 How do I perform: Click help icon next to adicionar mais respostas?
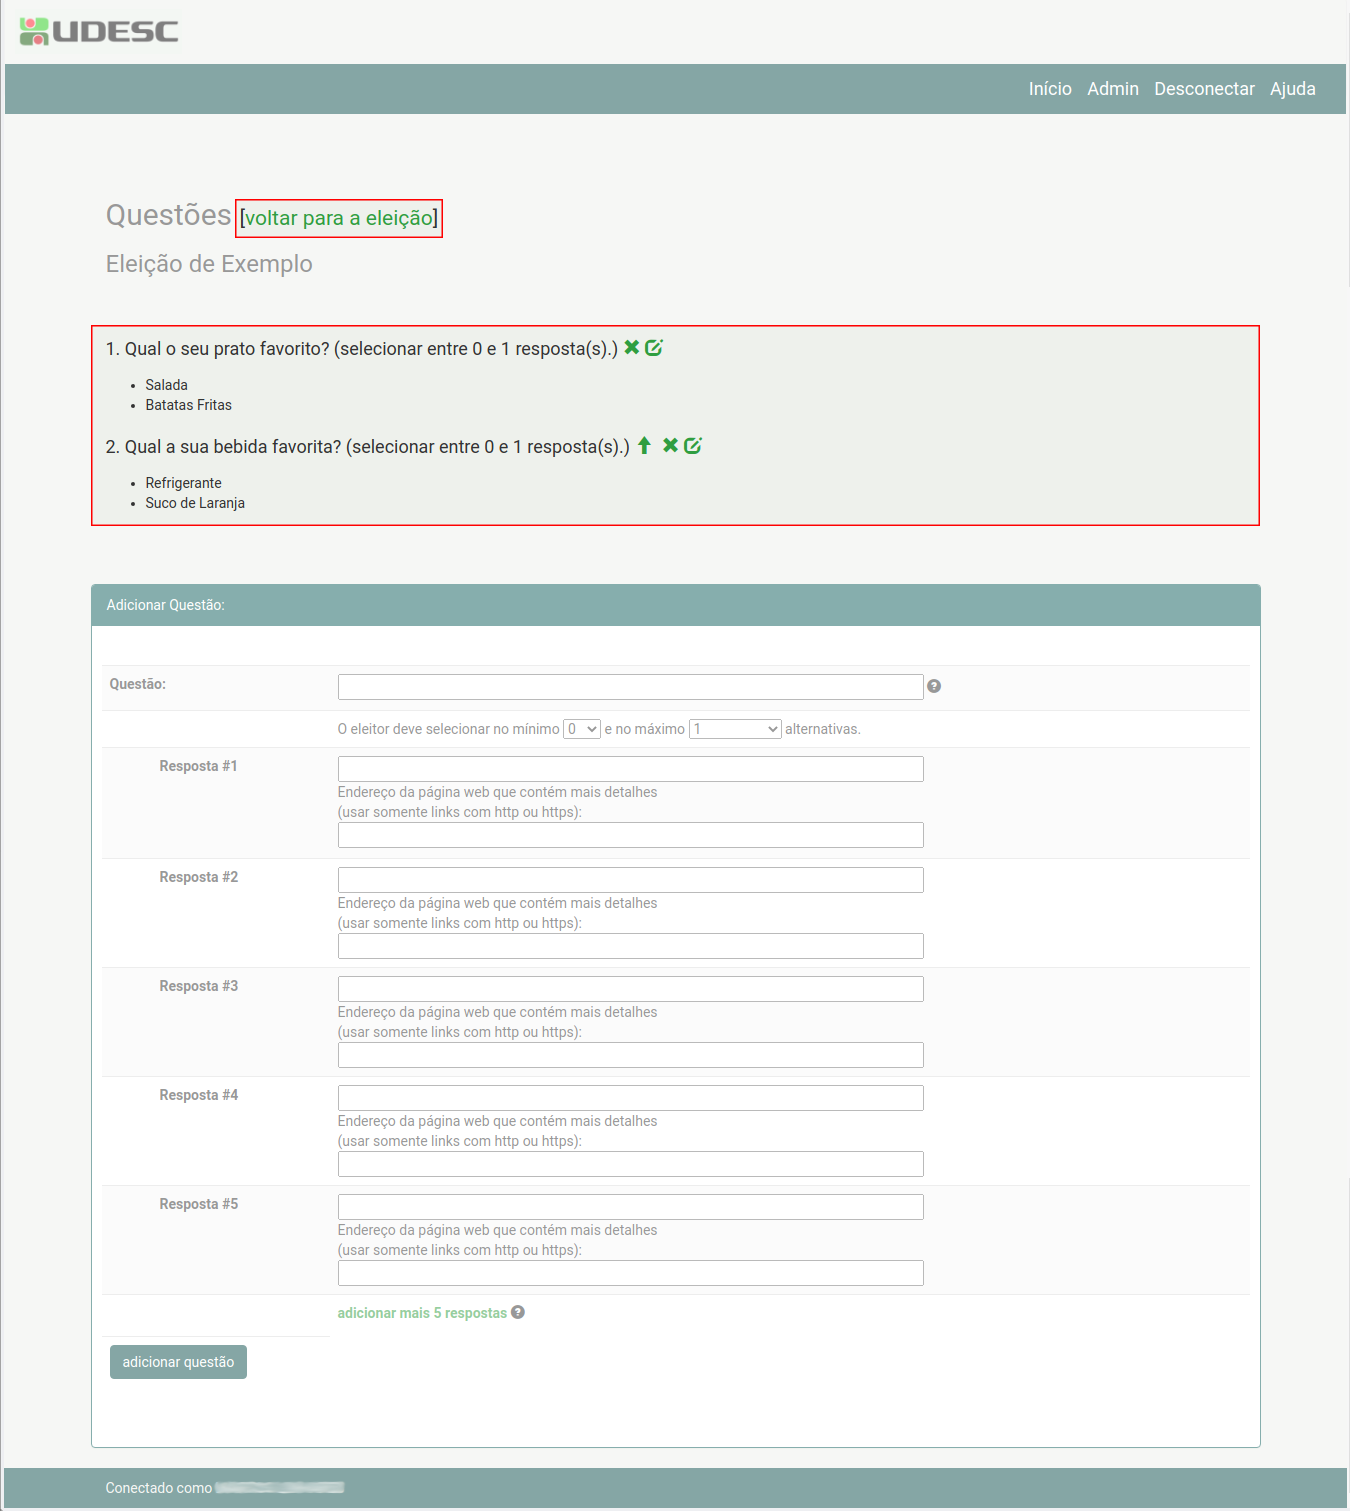[518, 1312]
